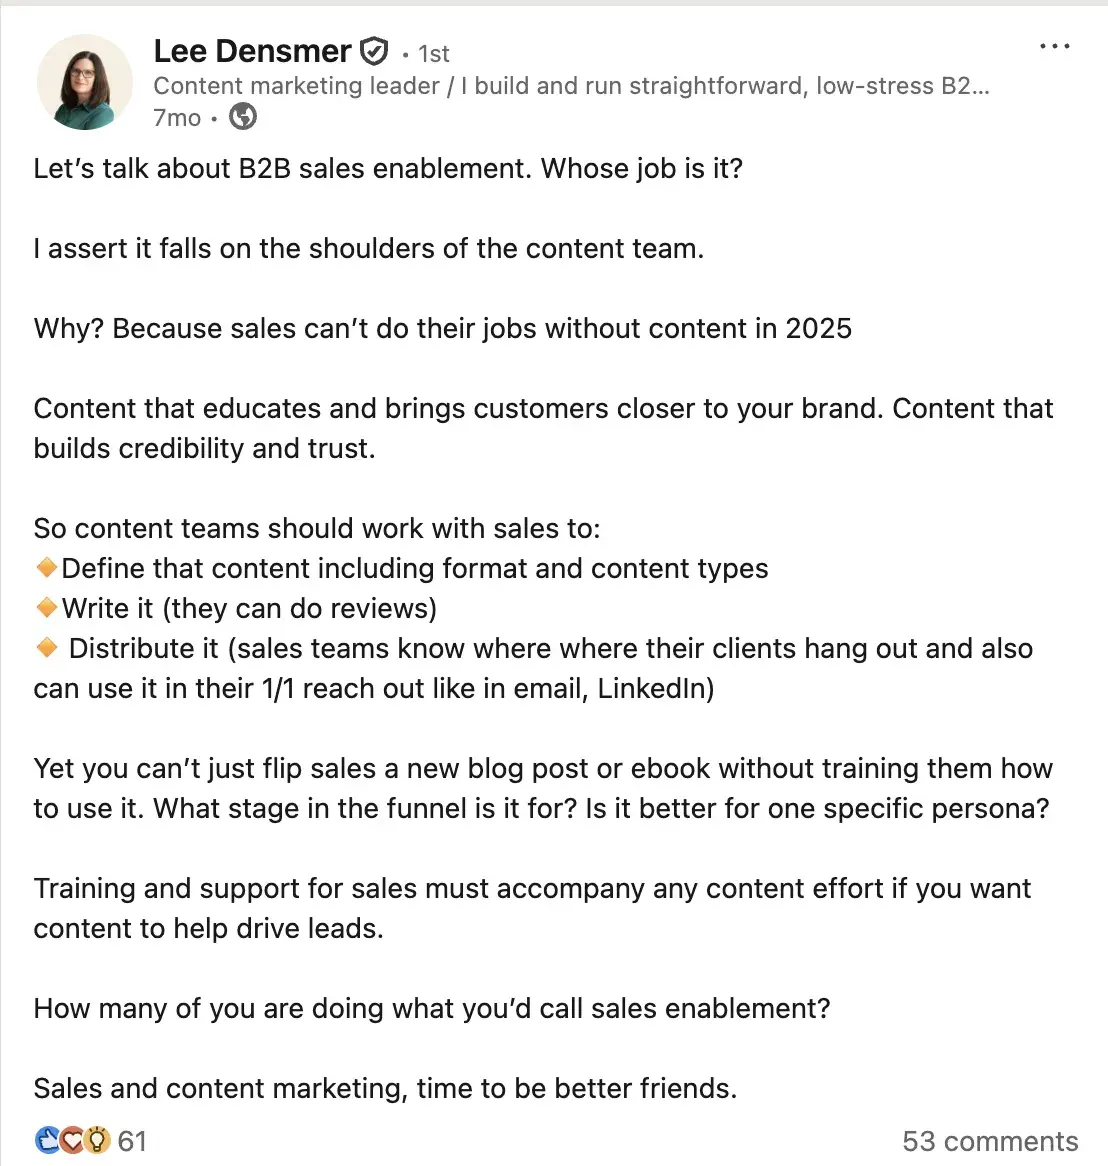
Task: Click the diamond bullet beside Write it
Action: click(46, 607)
